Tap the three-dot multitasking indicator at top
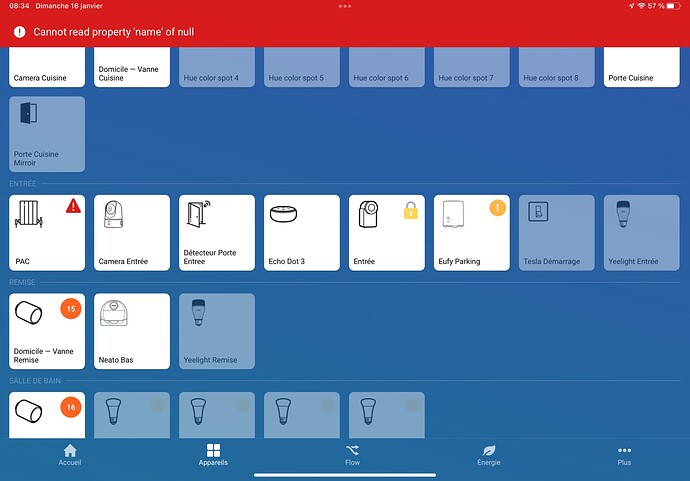 pyautogui.click(x=345, y=6)
